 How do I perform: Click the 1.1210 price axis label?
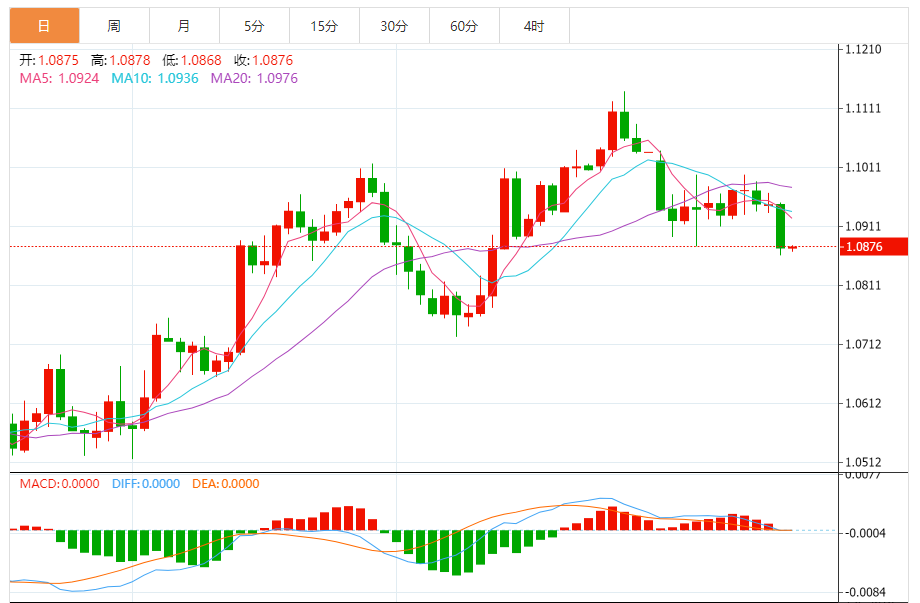[x=863, y=49]
